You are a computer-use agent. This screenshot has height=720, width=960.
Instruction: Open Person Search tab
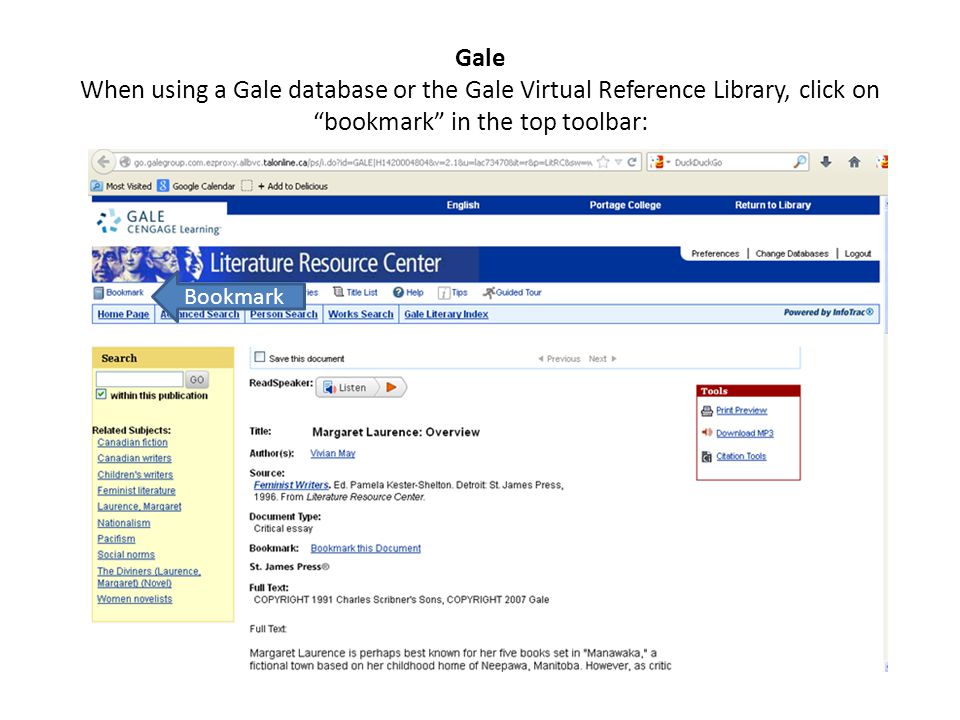point(283,314)
